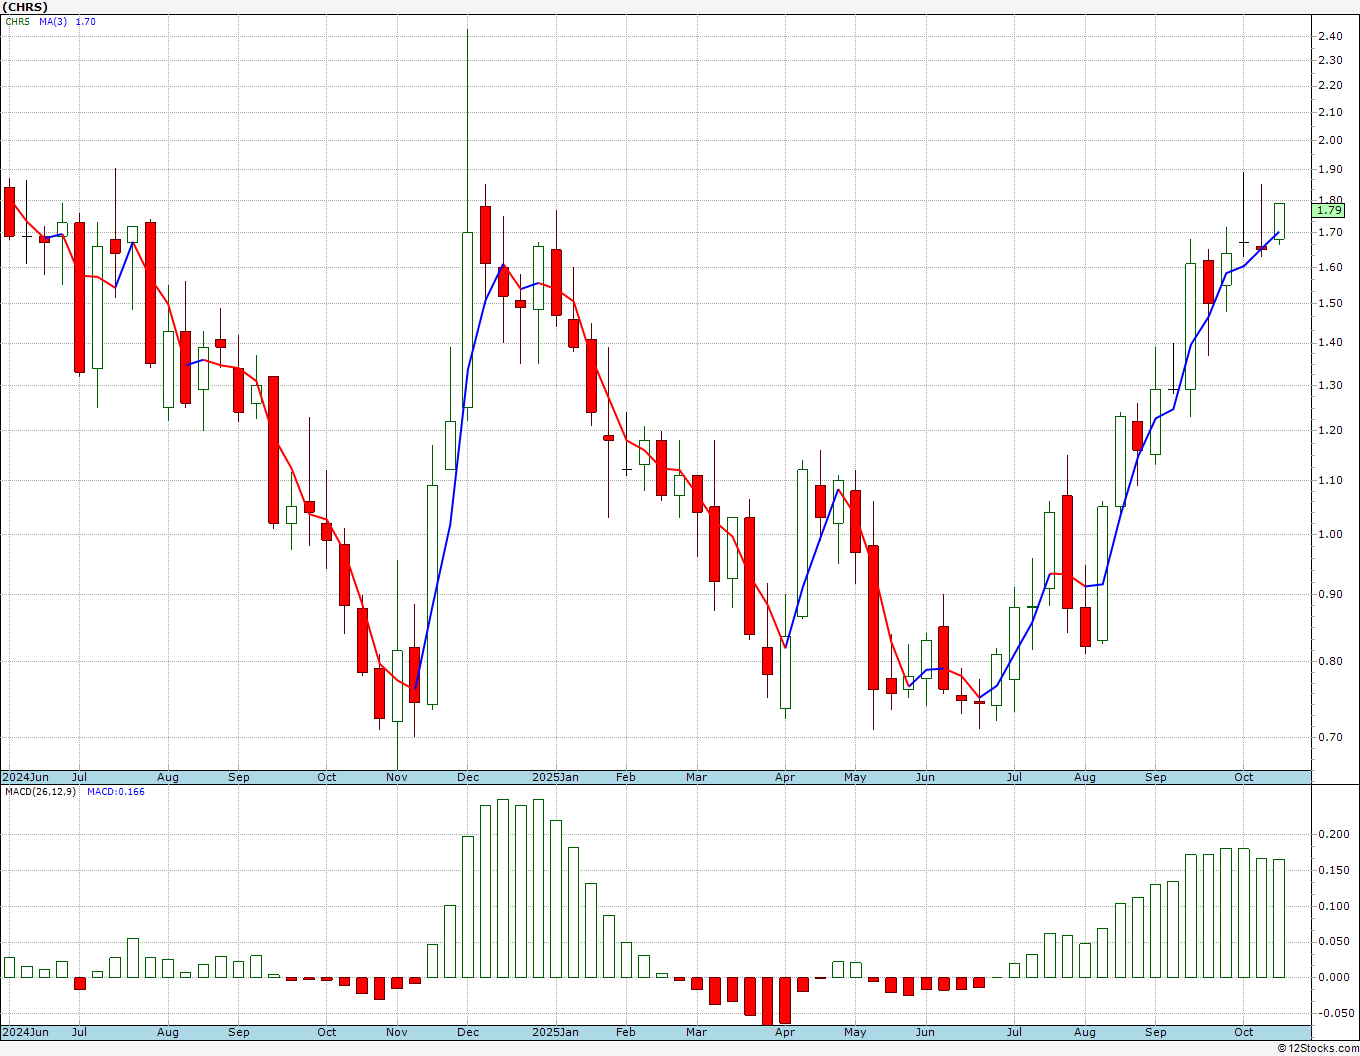
Task: Select the 1.60 price axis label
Action: 1330,267
